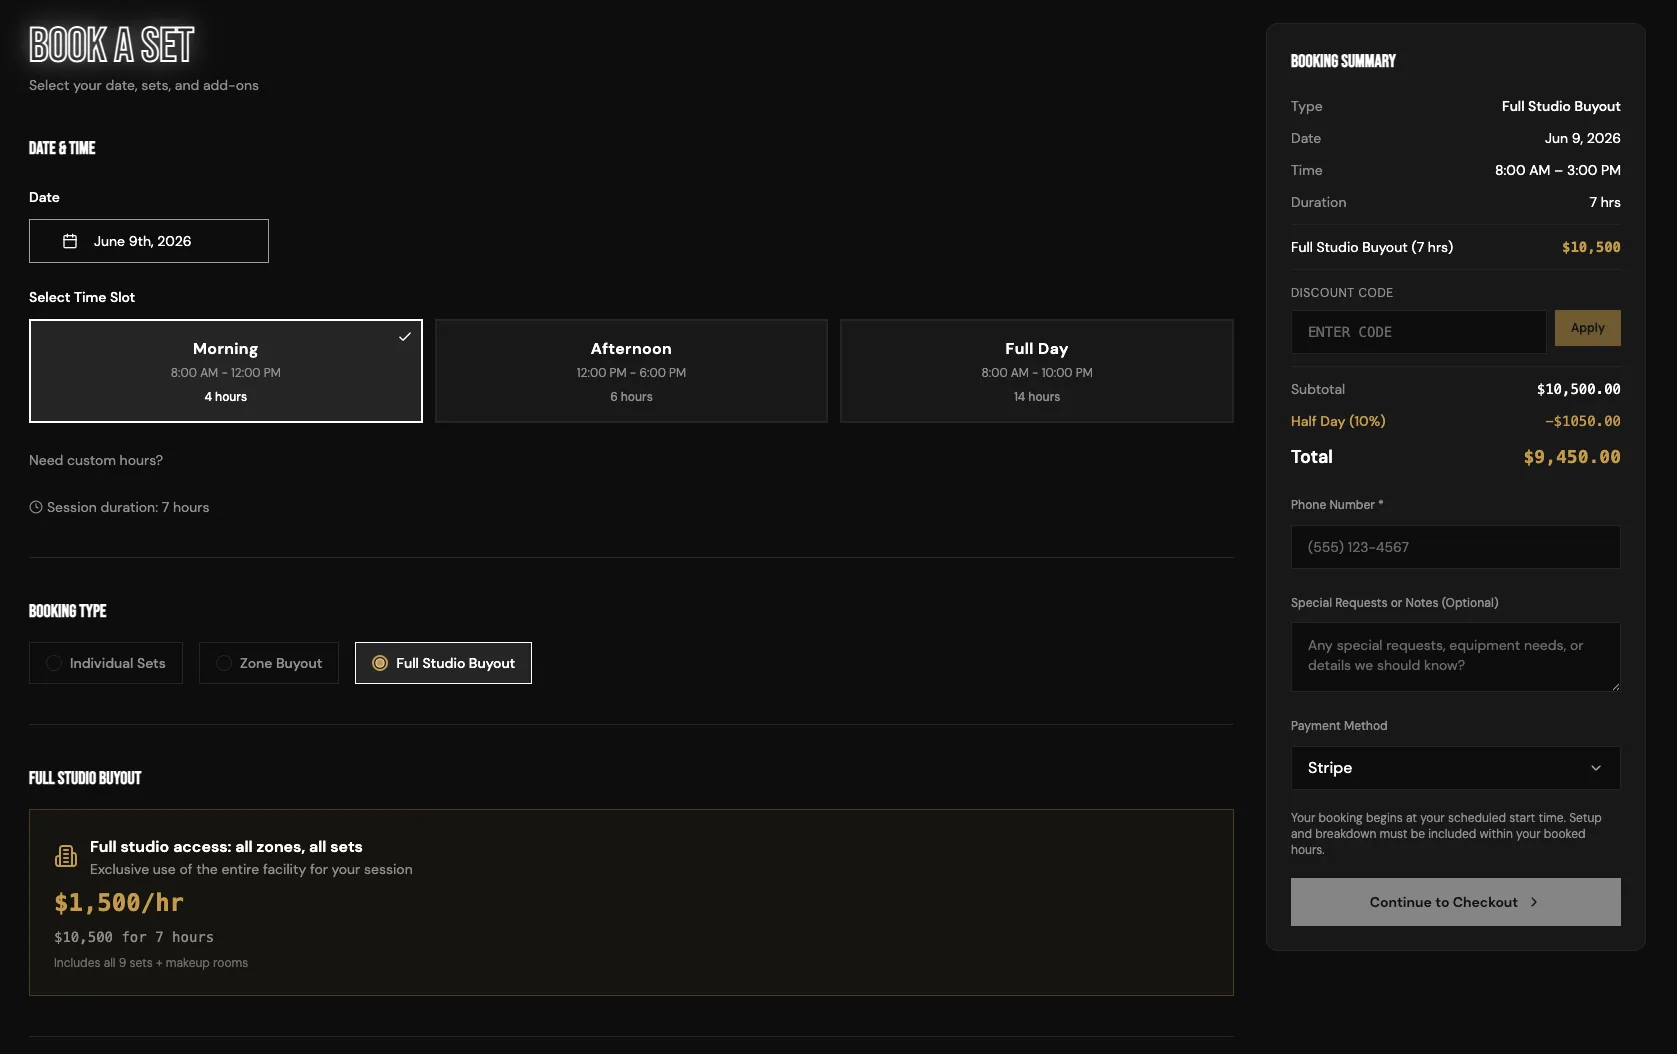Continue to Checkout
1677x1054 pixels.
click(1456, 902)
